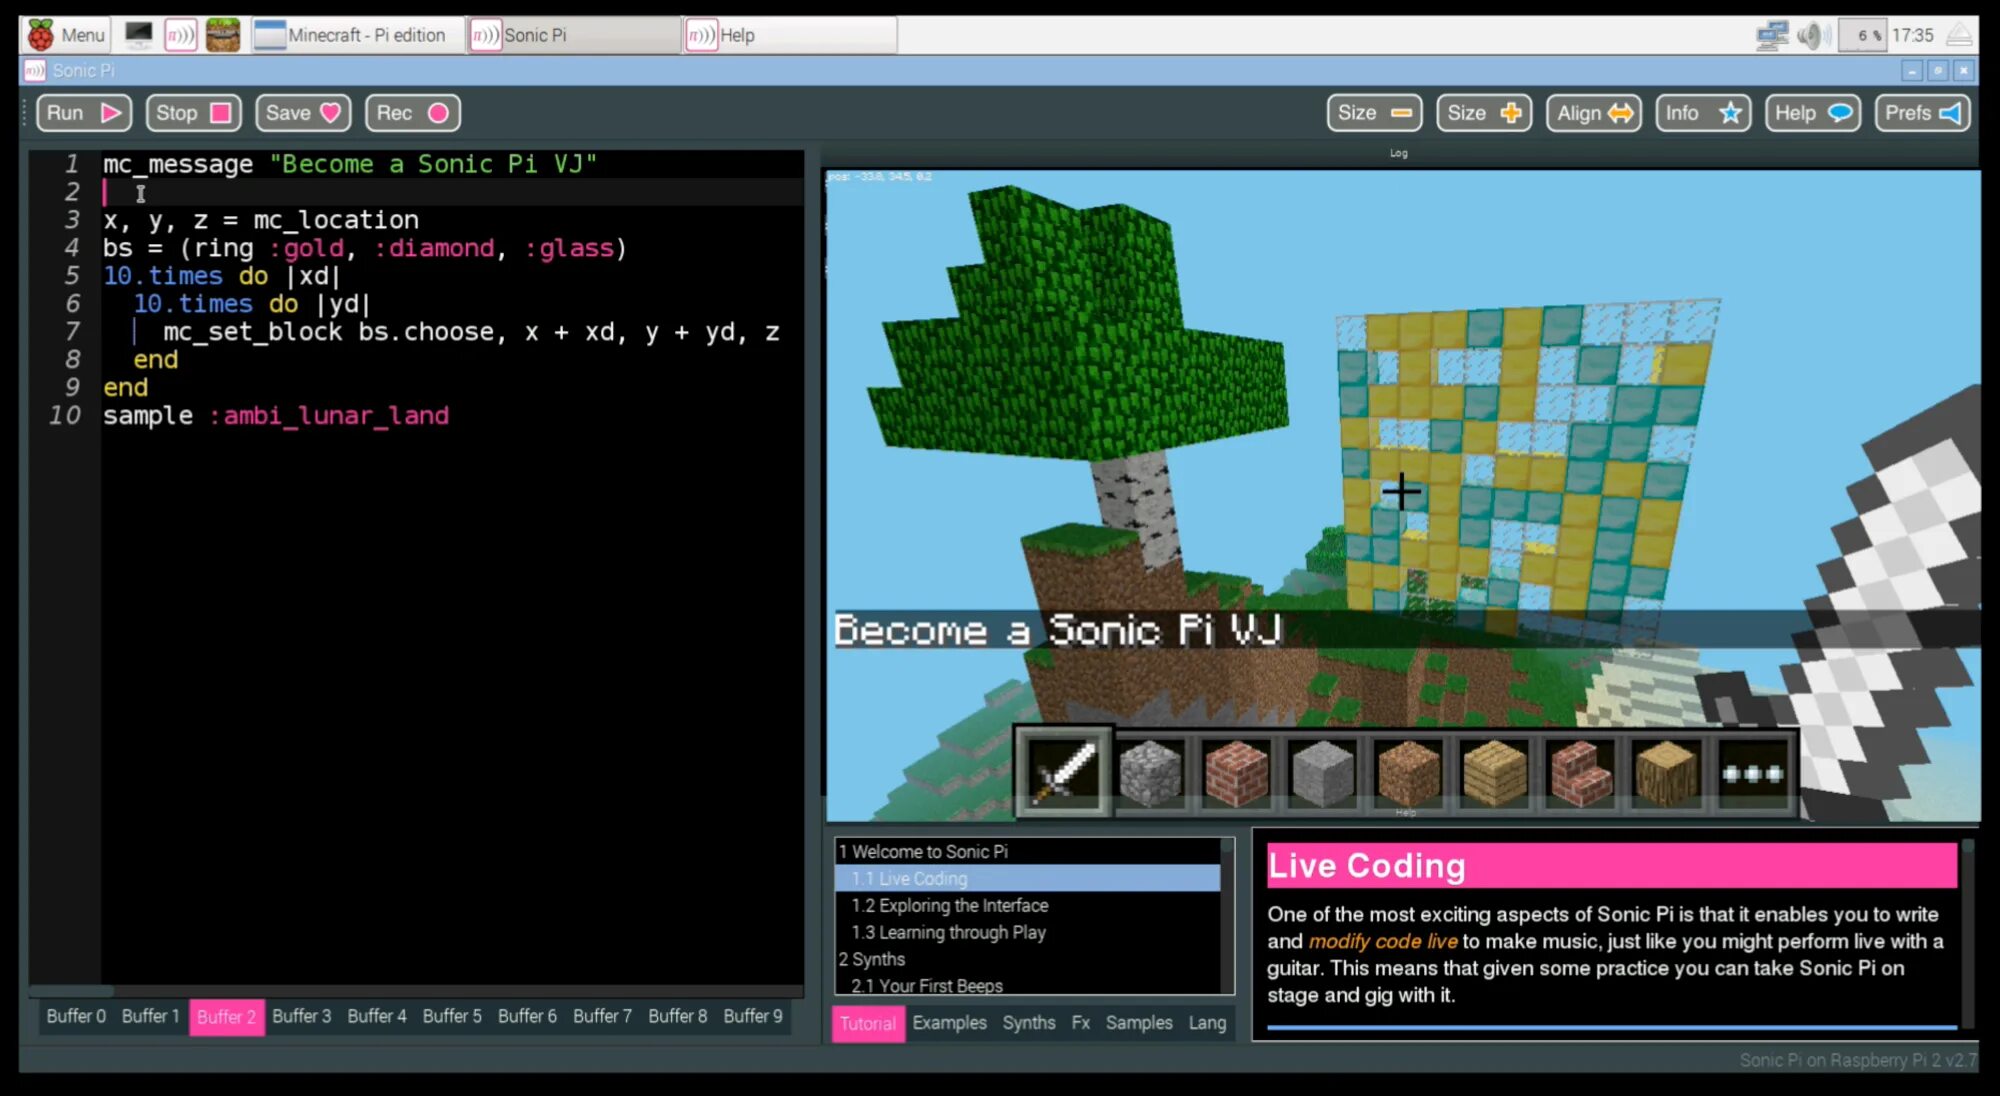Decrease text size with Size minus
Screen dimensions: 2000x1096
coord(1374,113)
